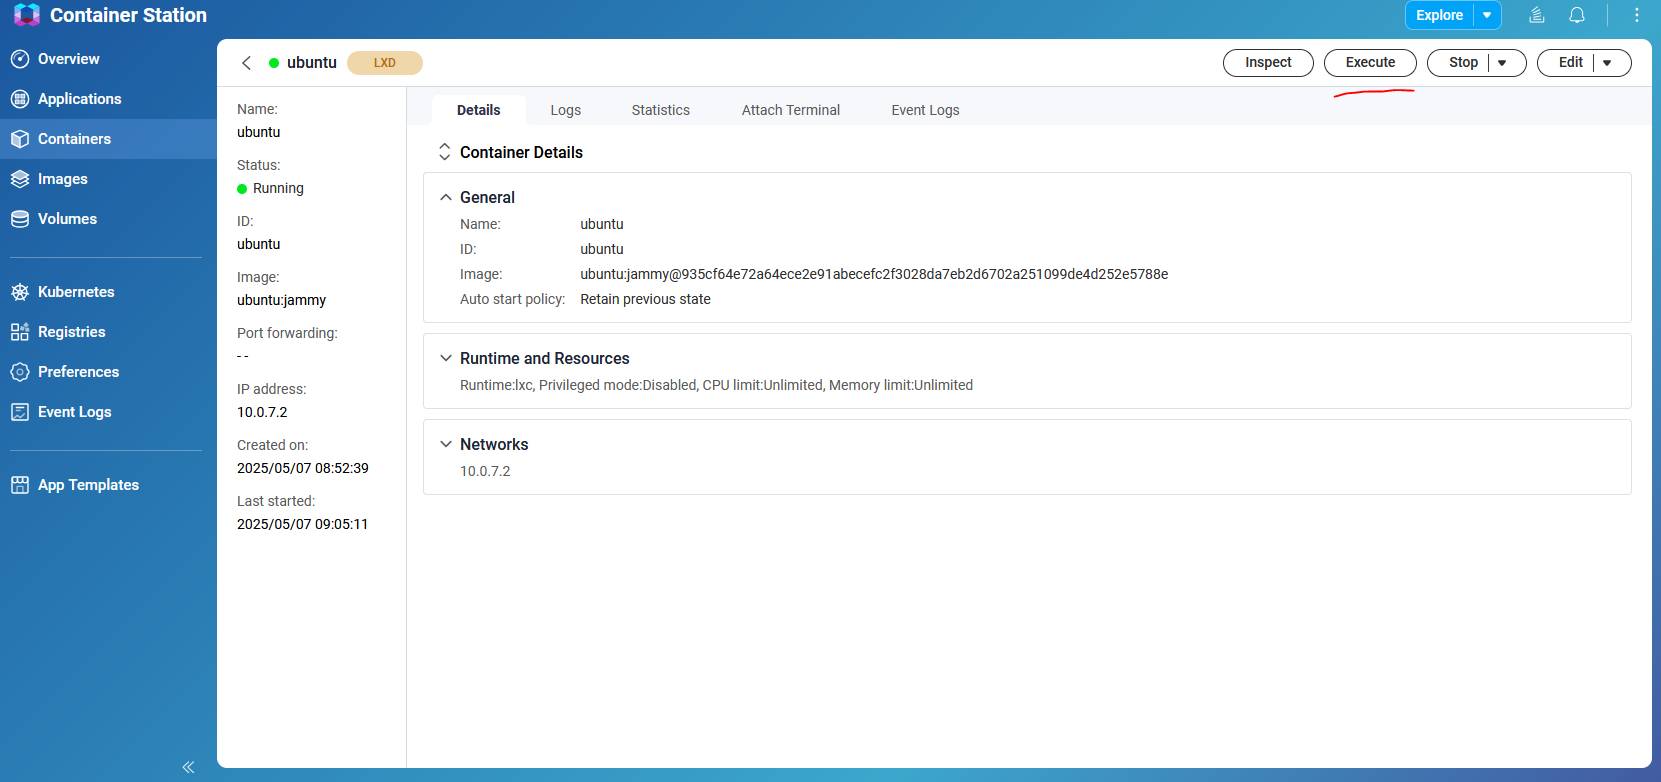
Task: Open the Edit button dropdown arrow
Action: click(x=1607, y=63)
